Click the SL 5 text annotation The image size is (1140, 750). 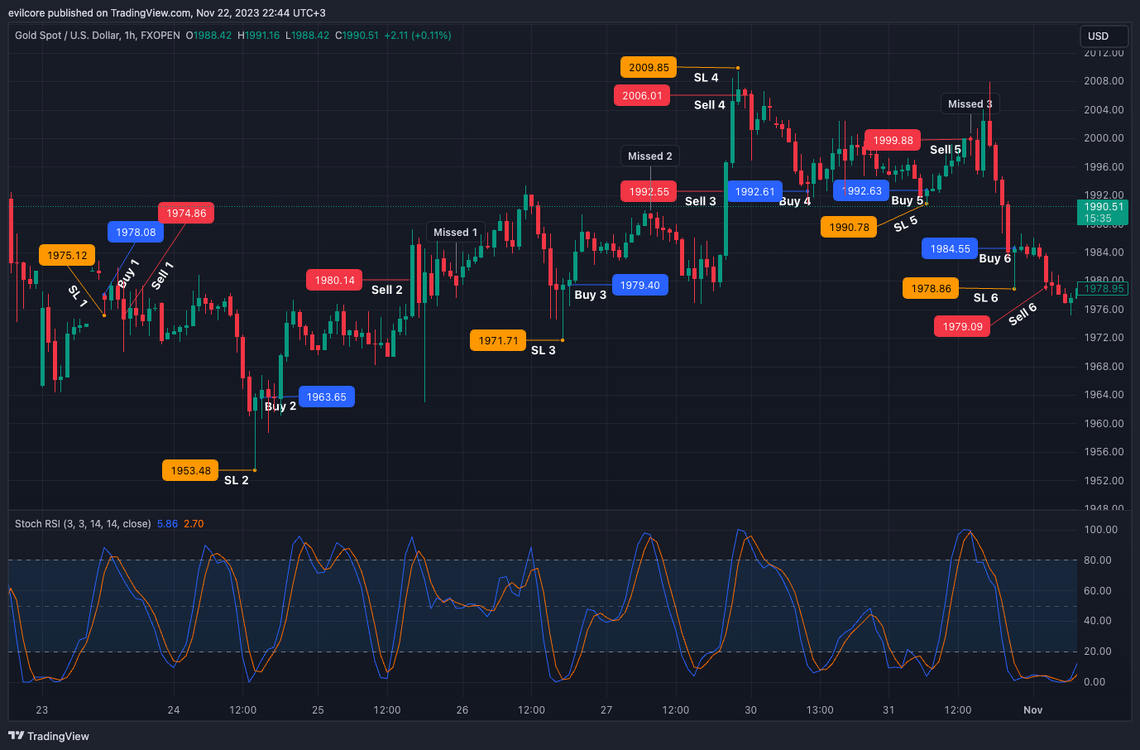coord(906,224)
